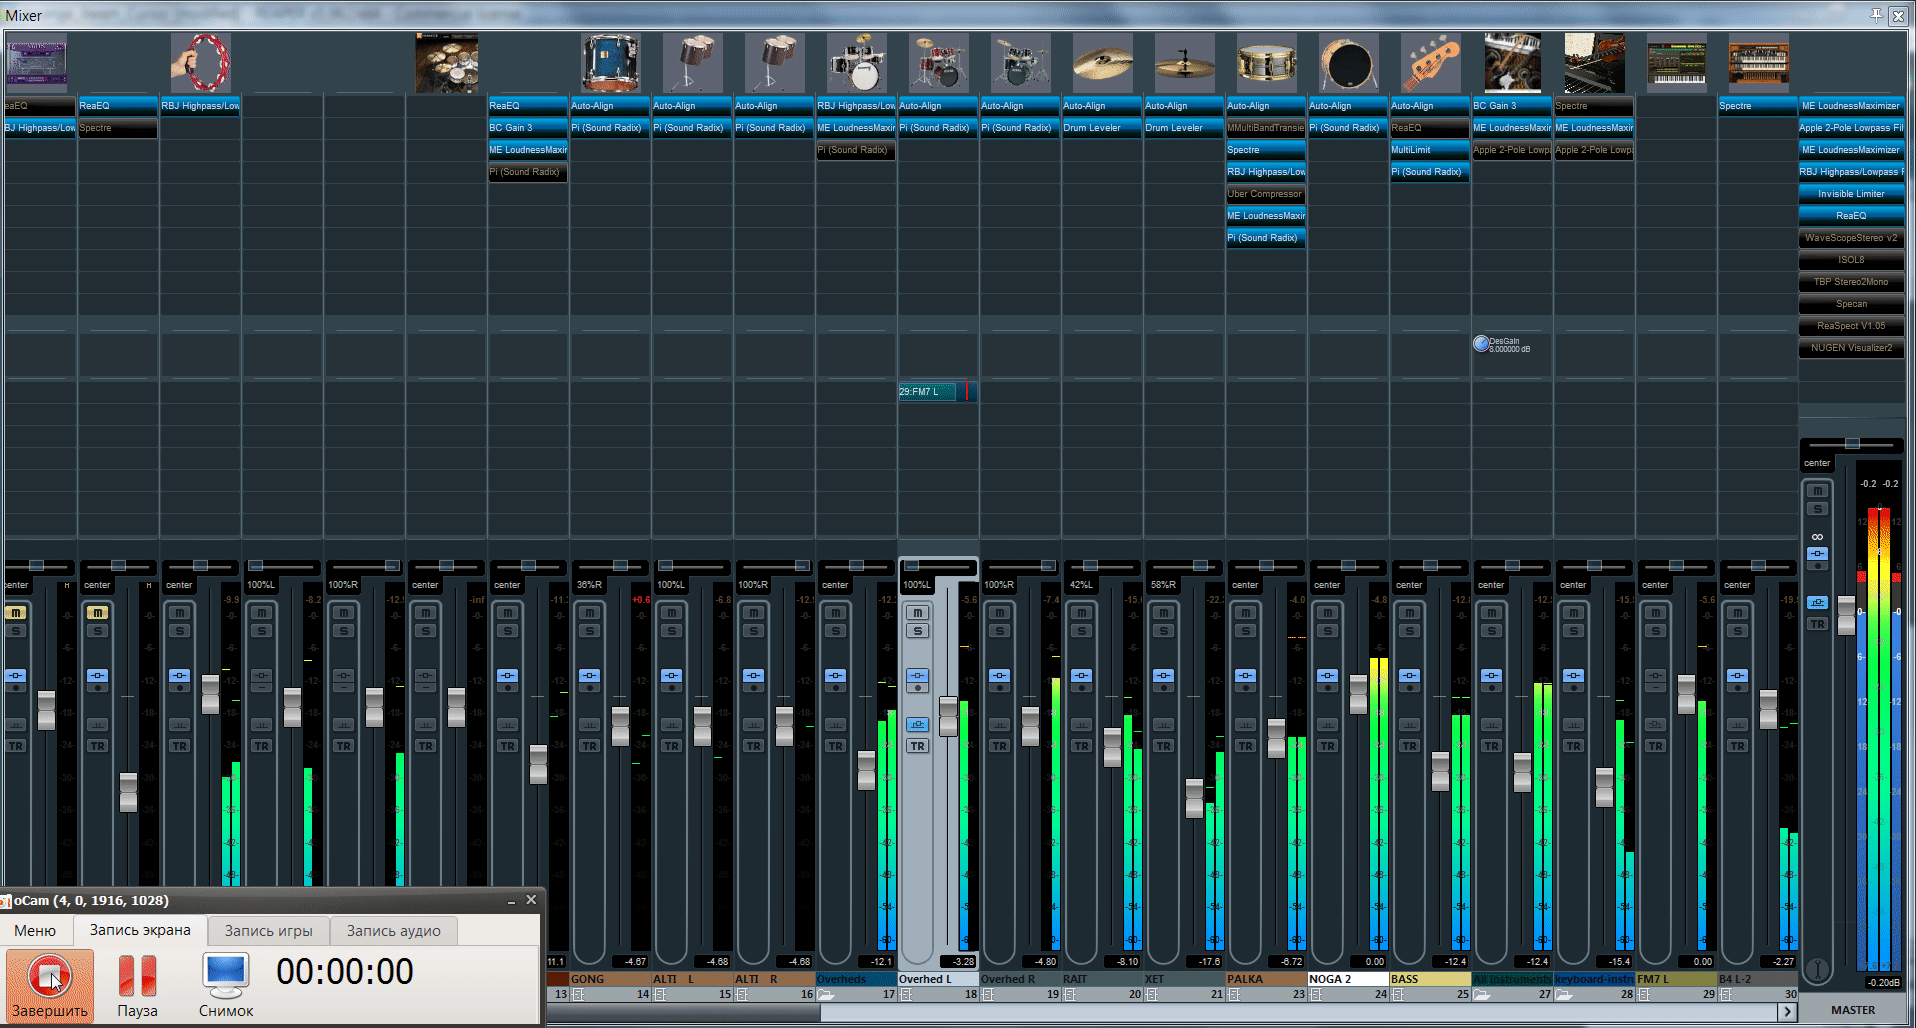The image size is (1916, 1028).
Task: Solo the RAIT track
Action: click(x=1081, y=631)
